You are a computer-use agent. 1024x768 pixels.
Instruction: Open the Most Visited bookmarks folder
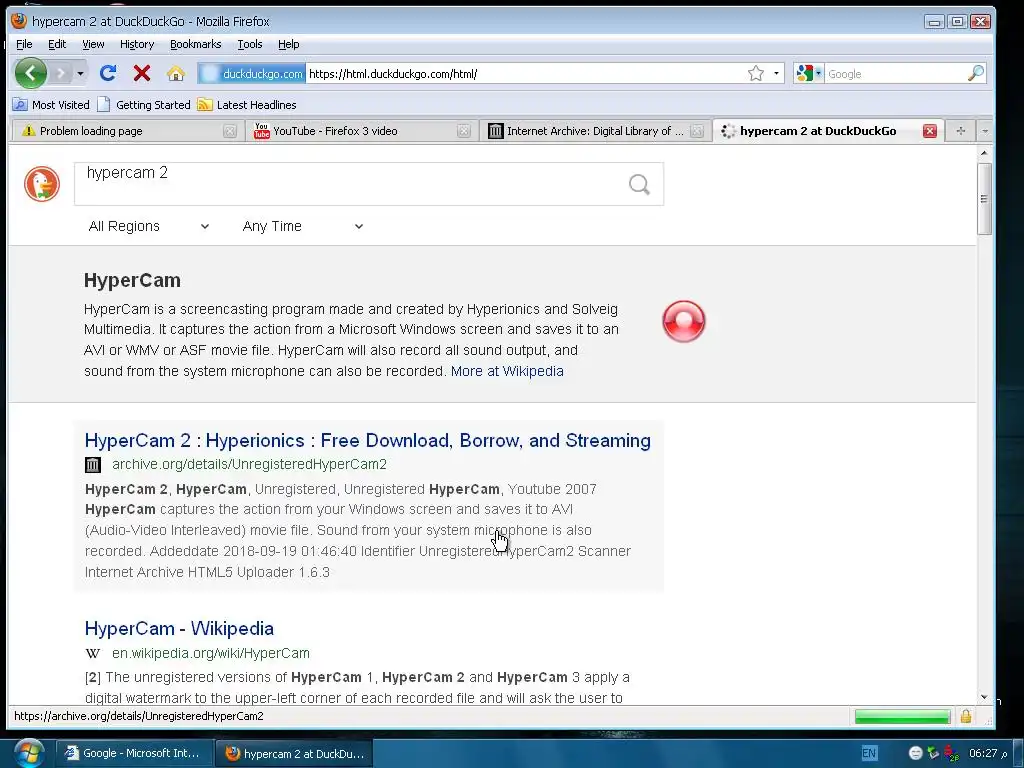51,104
